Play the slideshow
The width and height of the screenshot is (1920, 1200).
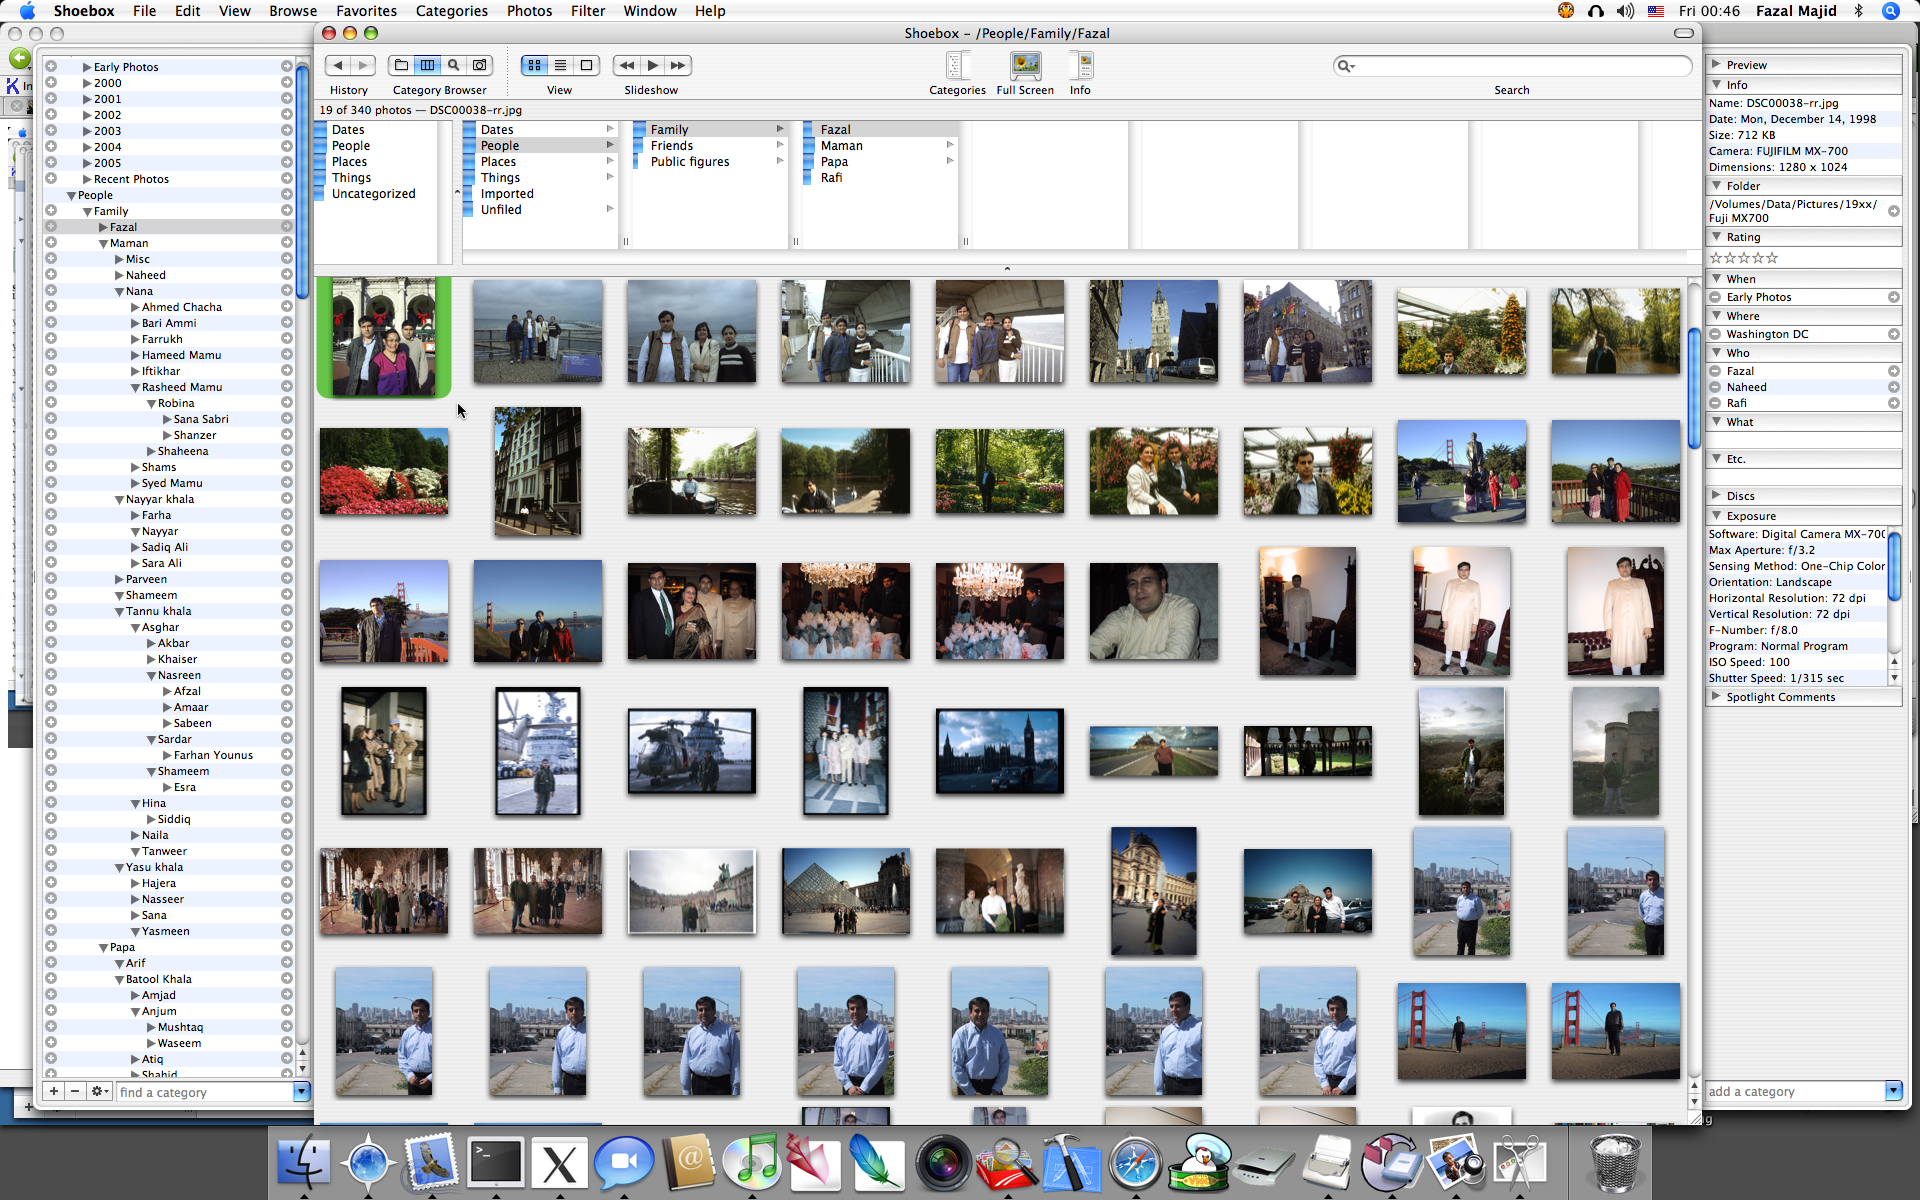tap(652, 65)
